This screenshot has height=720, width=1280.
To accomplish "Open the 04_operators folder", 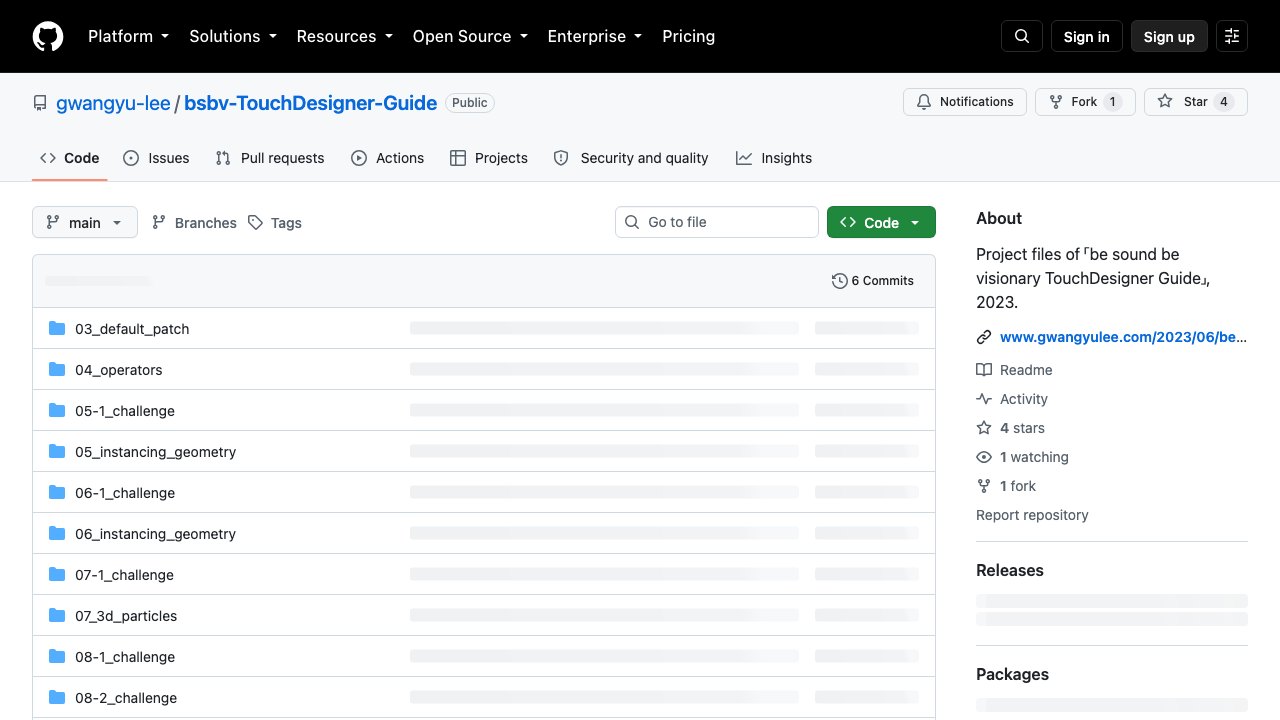I will [119, 370].
